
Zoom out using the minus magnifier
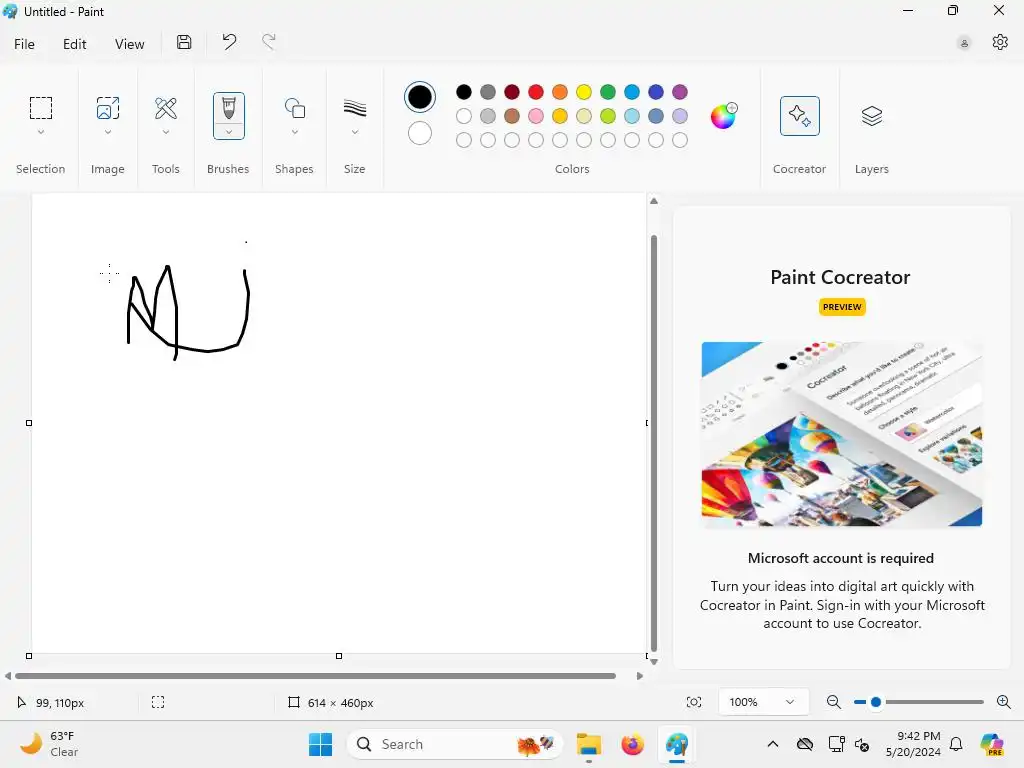point(833,702)
